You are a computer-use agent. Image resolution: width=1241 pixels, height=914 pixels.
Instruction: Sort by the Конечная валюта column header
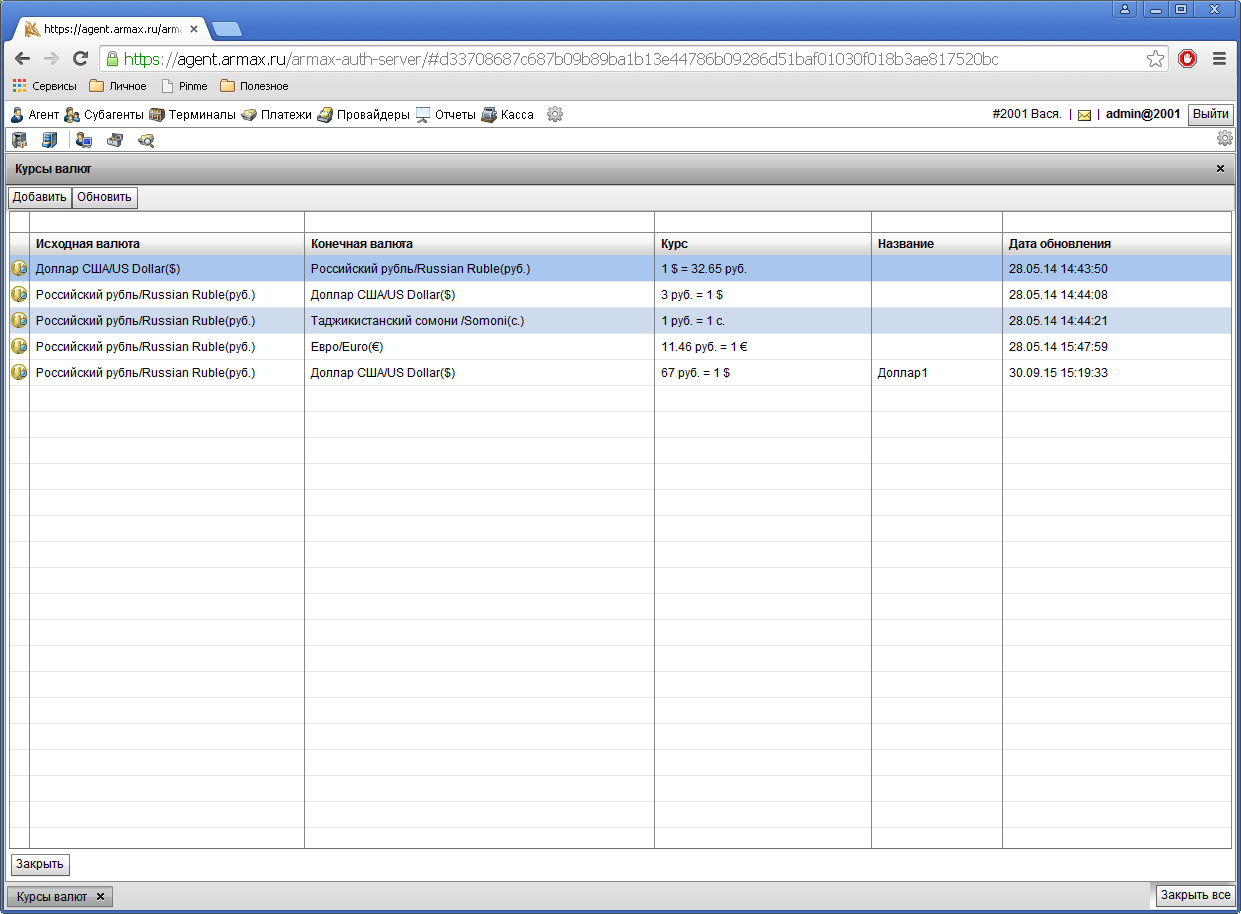(479, 244)
